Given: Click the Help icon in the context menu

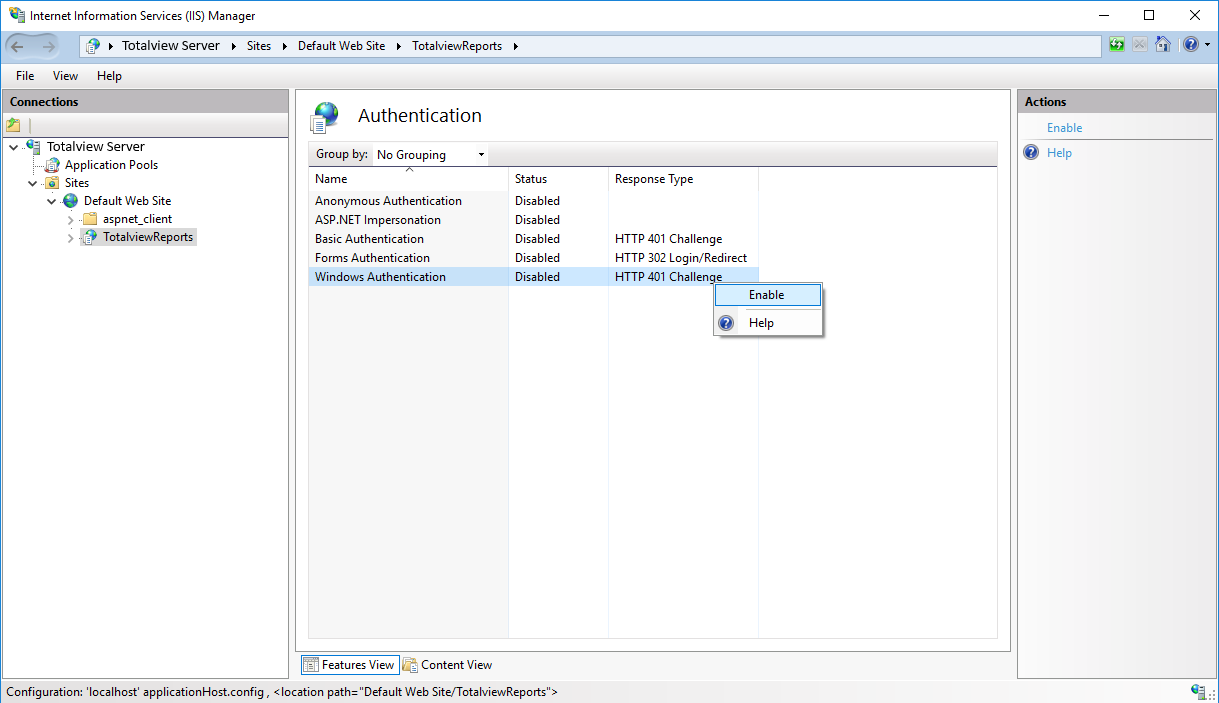Looking at the screenshot, I should [727, 323].
